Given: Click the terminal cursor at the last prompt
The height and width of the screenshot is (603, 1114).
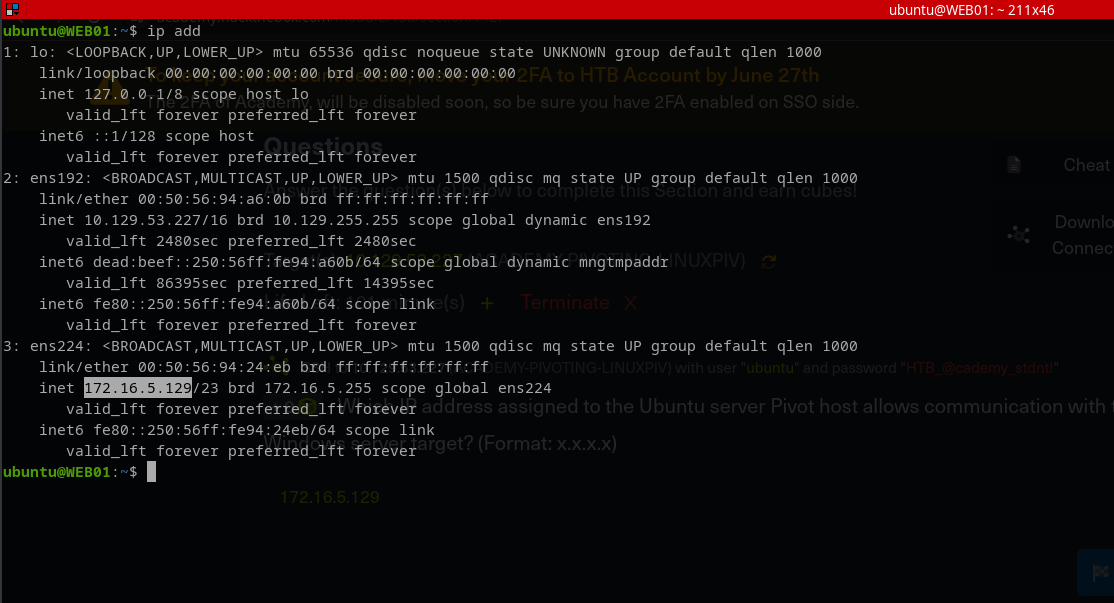Looking at the screenshot, I should (x=151, y=472).
